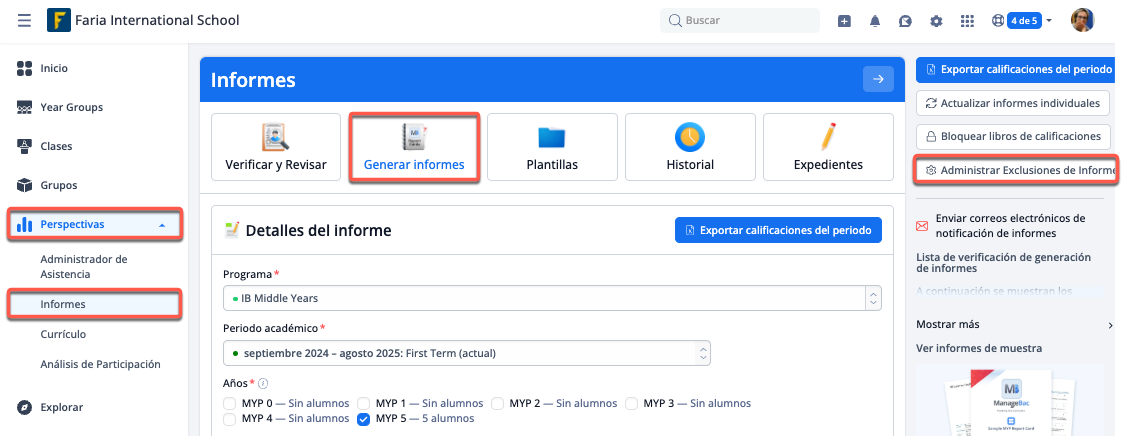The image size is (1122, 436).
Task: Open the help chat icon
Action: (905, 21)
